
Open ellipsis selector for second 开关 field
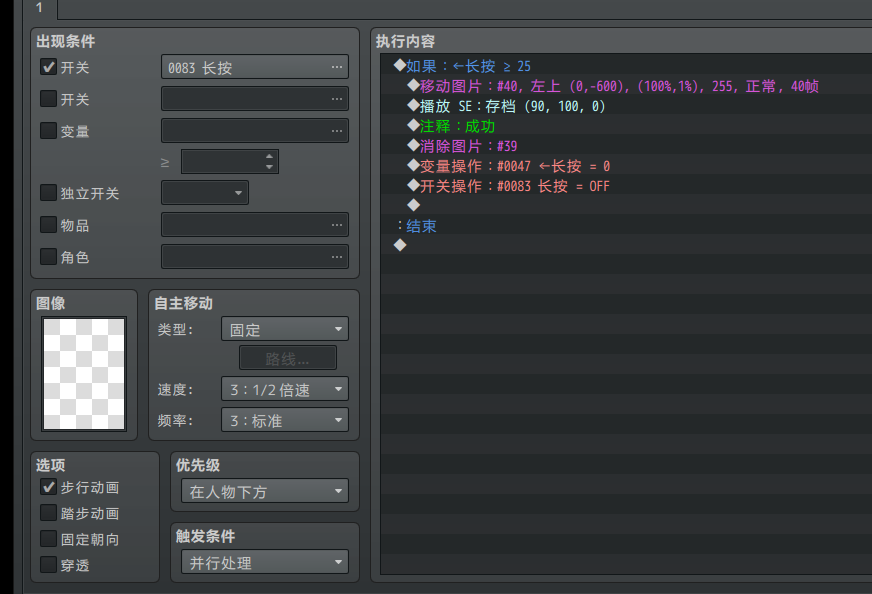336,98
